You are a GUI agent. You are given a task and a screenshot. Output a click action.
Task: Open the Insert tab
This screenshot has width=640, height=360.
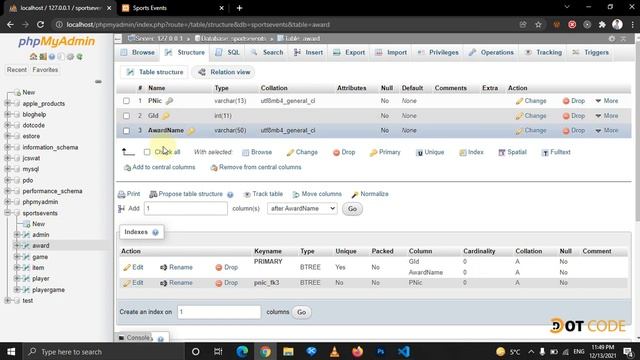pyautogui.click(x=308, y=53)
